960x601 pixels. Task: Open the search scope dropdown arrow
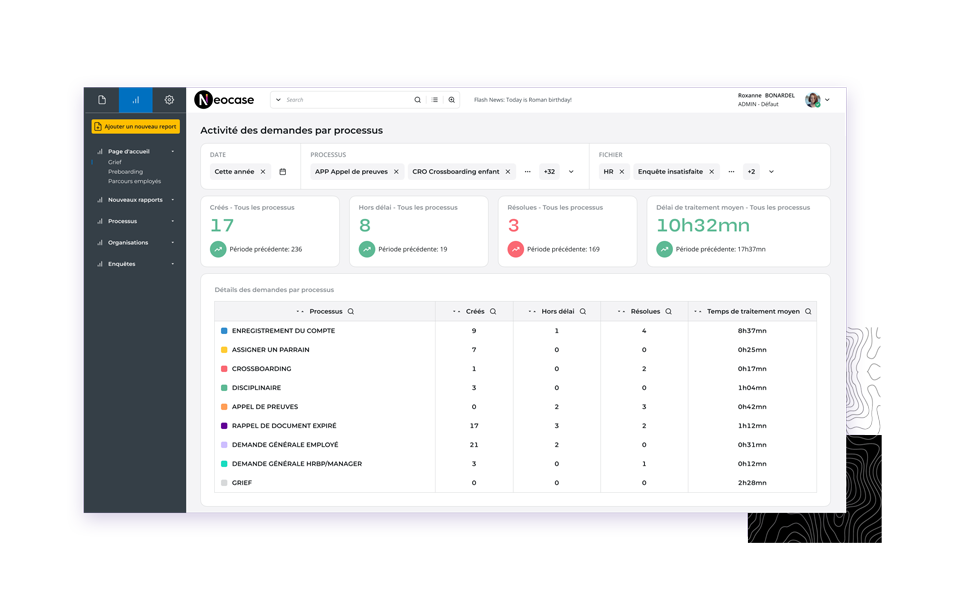coord(278,100)
